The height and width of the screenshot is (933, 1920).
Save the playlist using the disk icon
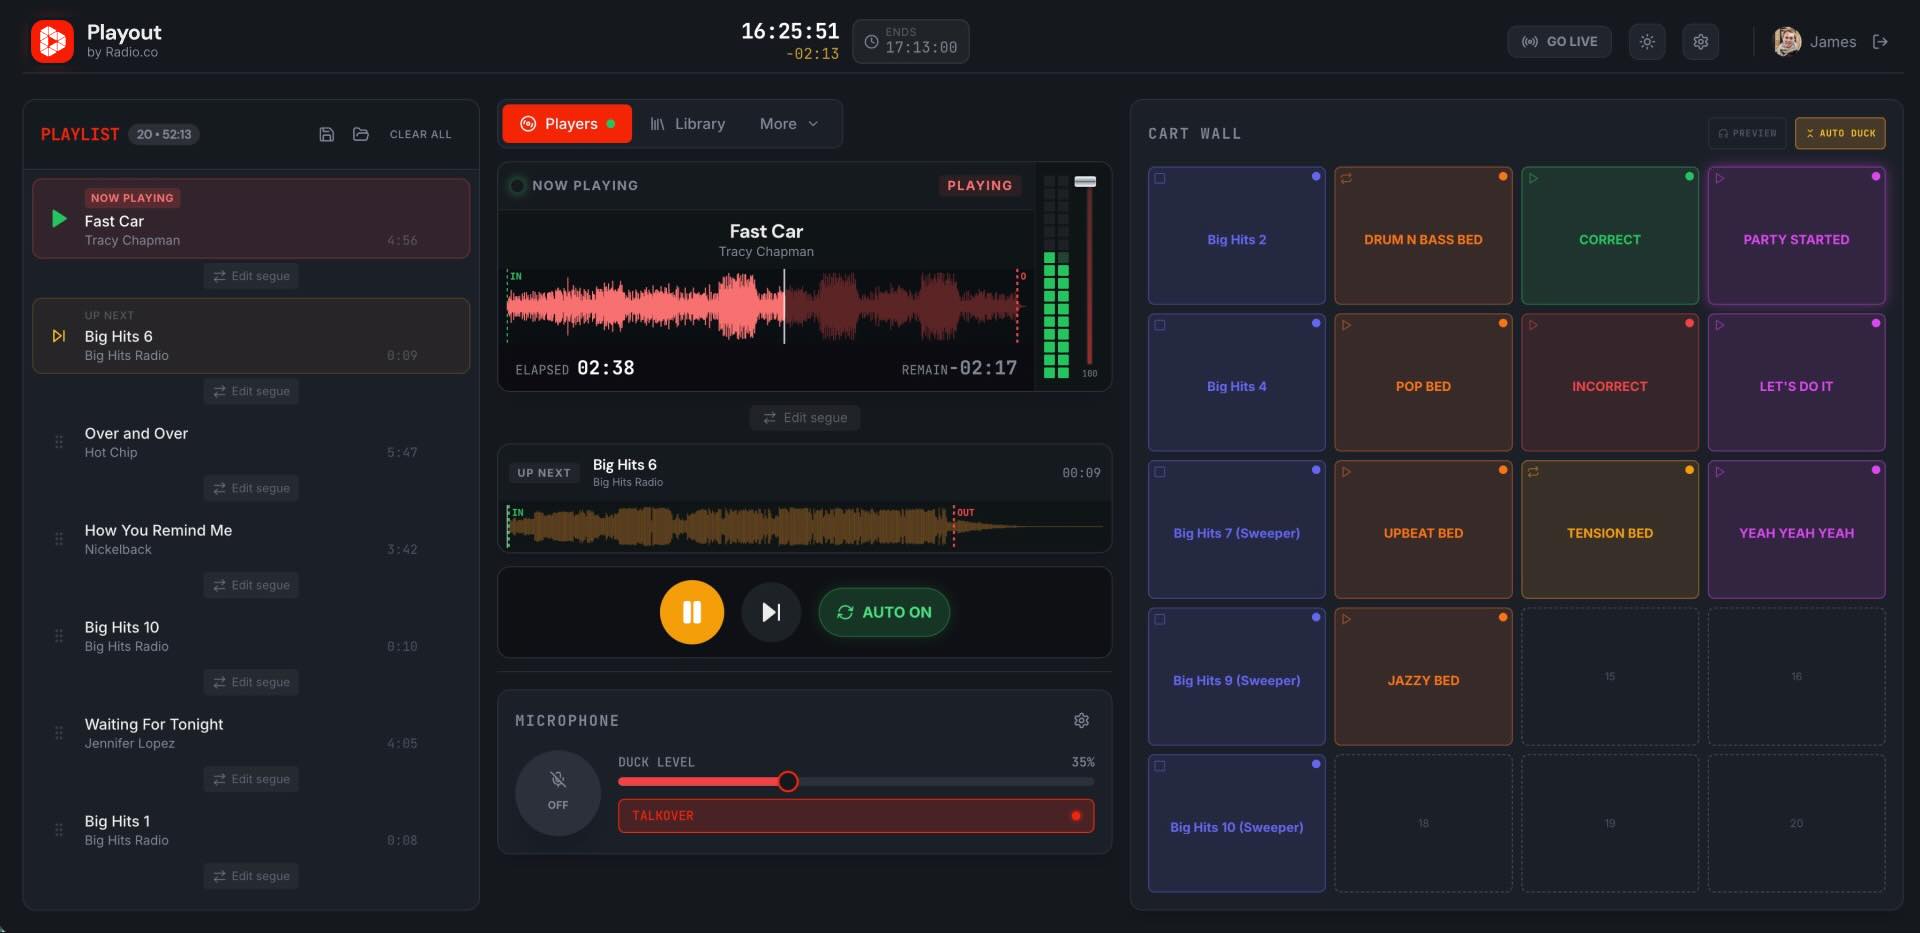[326, 134]
